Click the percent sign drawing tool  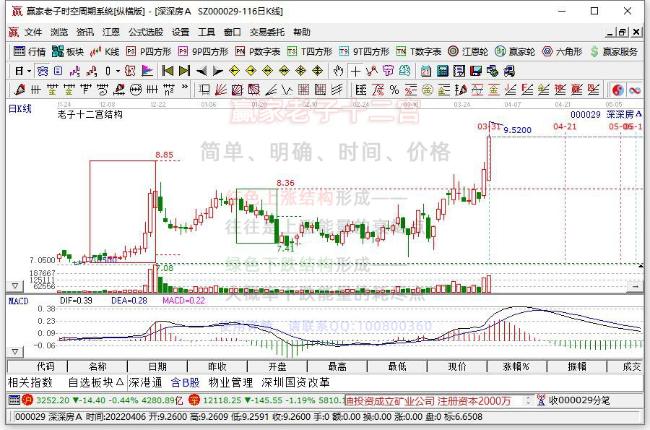pyautogui.click(x=394, y=90)
